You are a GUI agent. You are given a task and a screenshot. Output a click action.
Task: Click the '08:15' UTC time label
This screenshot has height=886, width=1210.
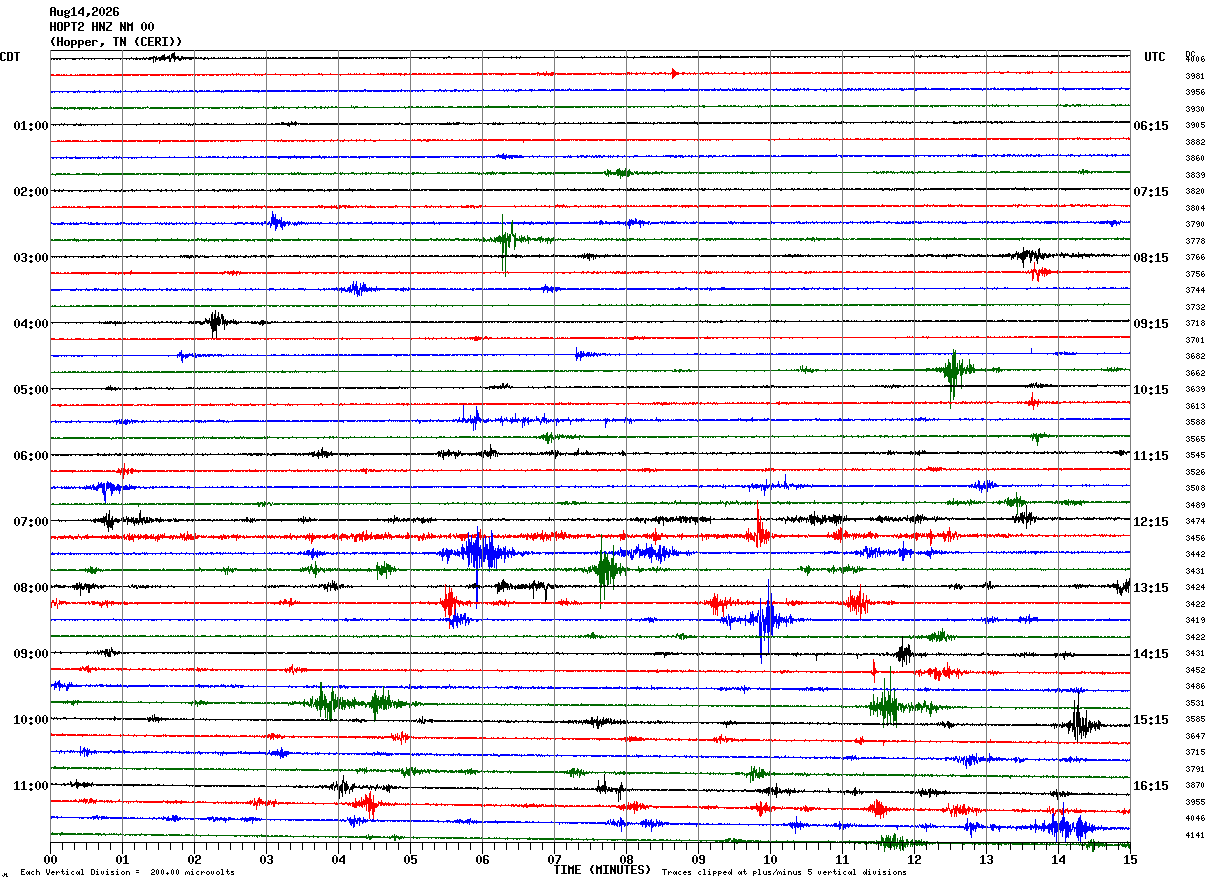[x=1152, y=258]
